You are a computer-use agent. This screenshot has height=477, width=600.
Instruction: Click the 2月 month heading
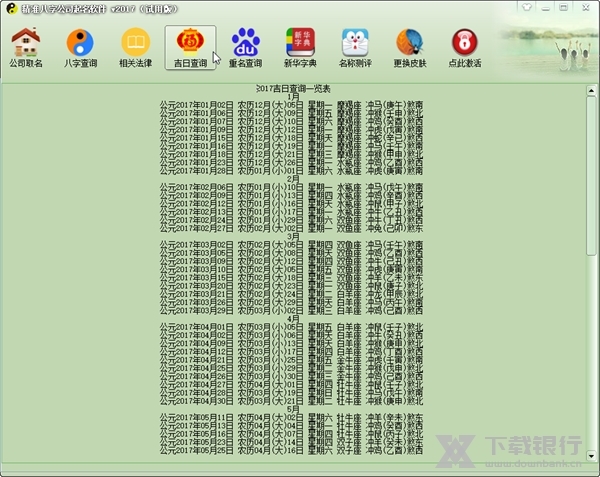[293, 179]
